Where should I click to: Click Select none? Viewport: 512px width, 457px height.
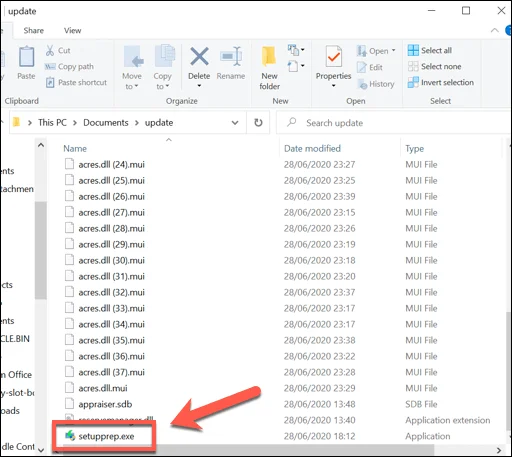[435, 66]
